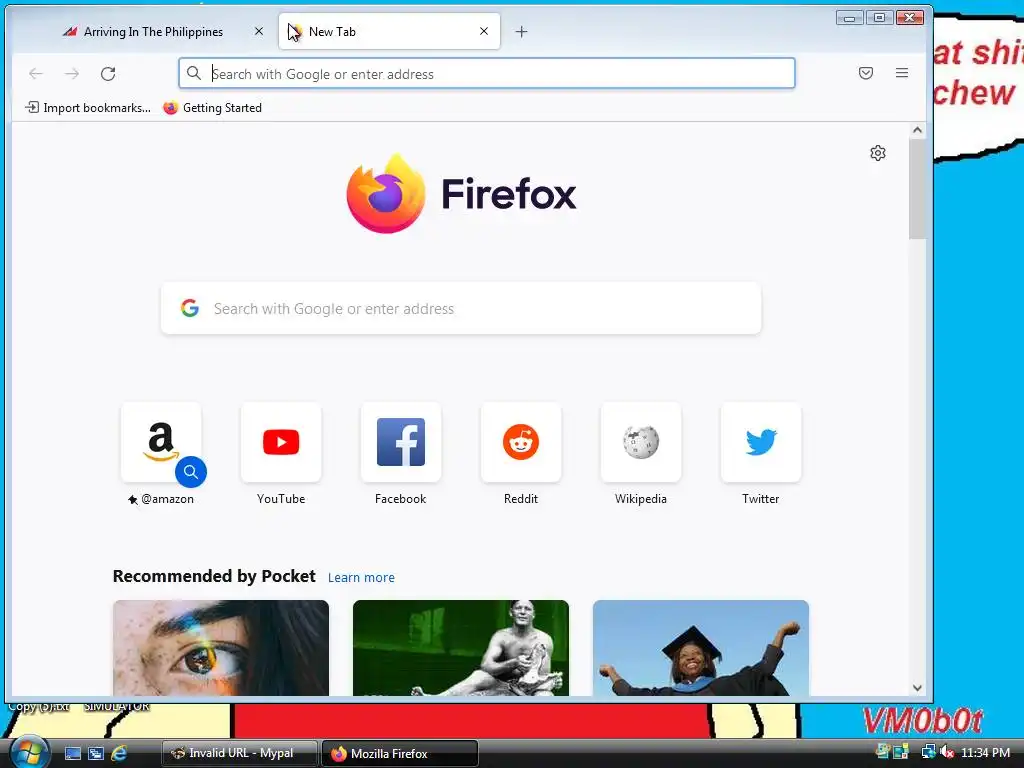This screenshot has width=1024, height=768.
Task: Open Getting Started bookmark
Action: 212,108
